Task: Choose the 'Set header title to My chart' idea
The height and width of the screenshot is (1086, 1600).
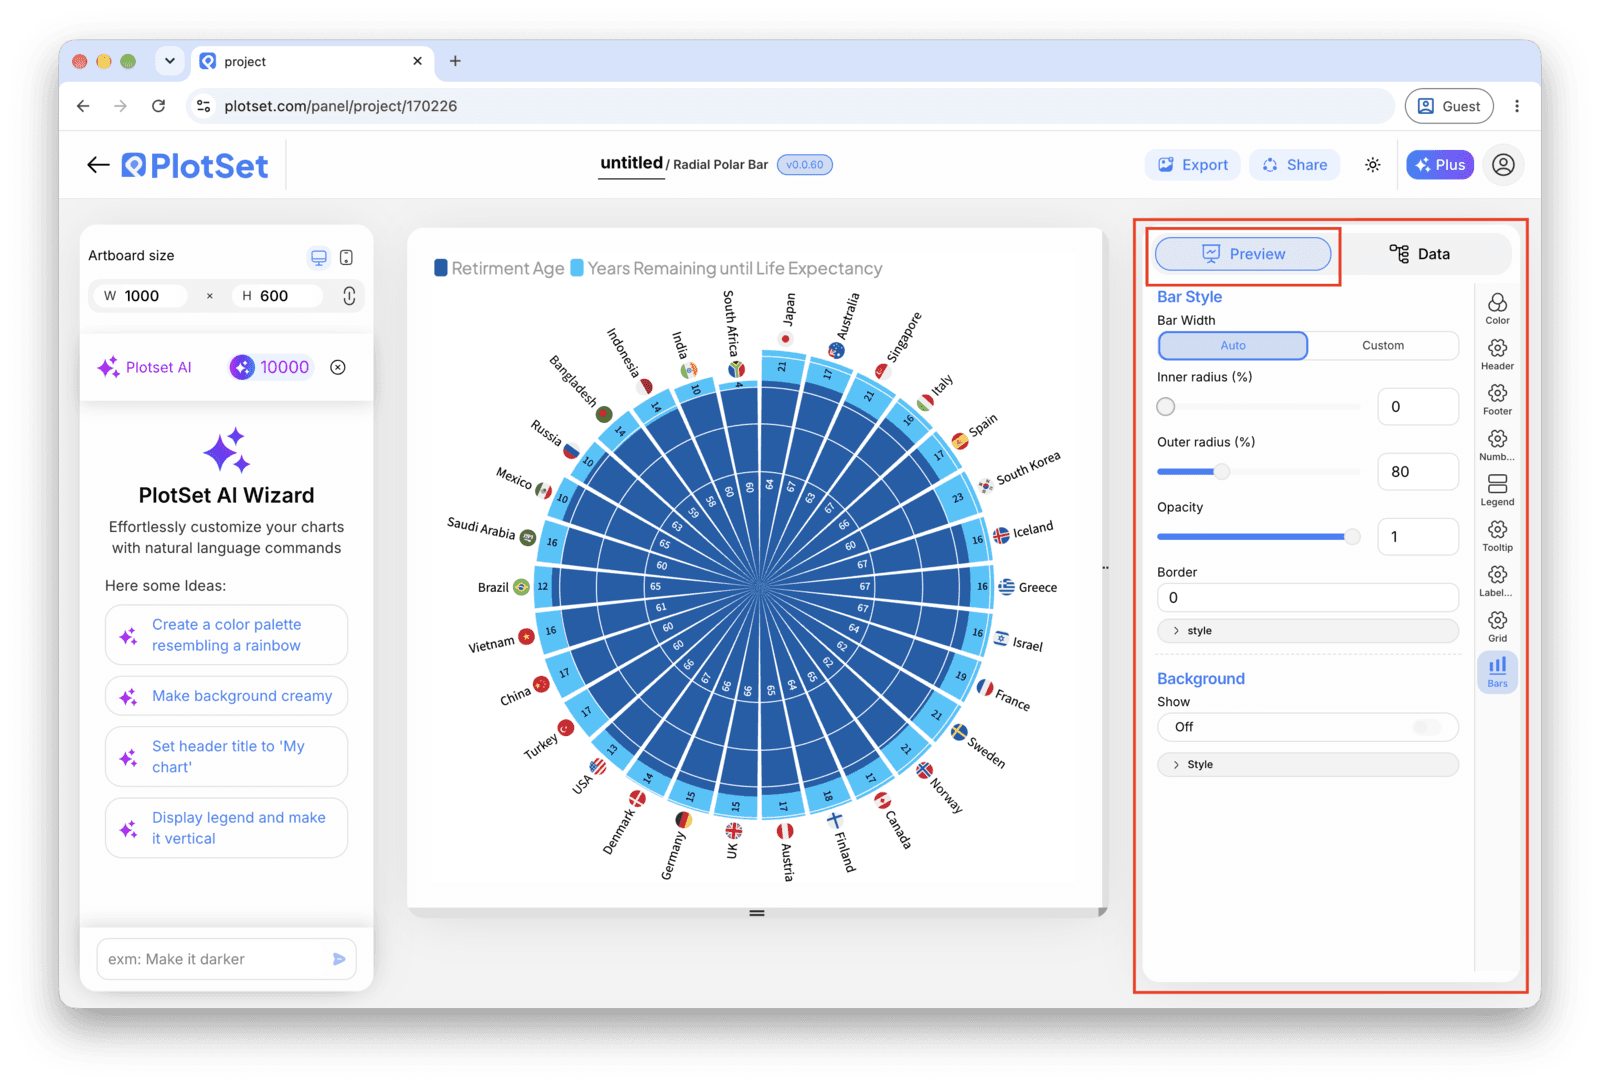Action: coord(227,757)
